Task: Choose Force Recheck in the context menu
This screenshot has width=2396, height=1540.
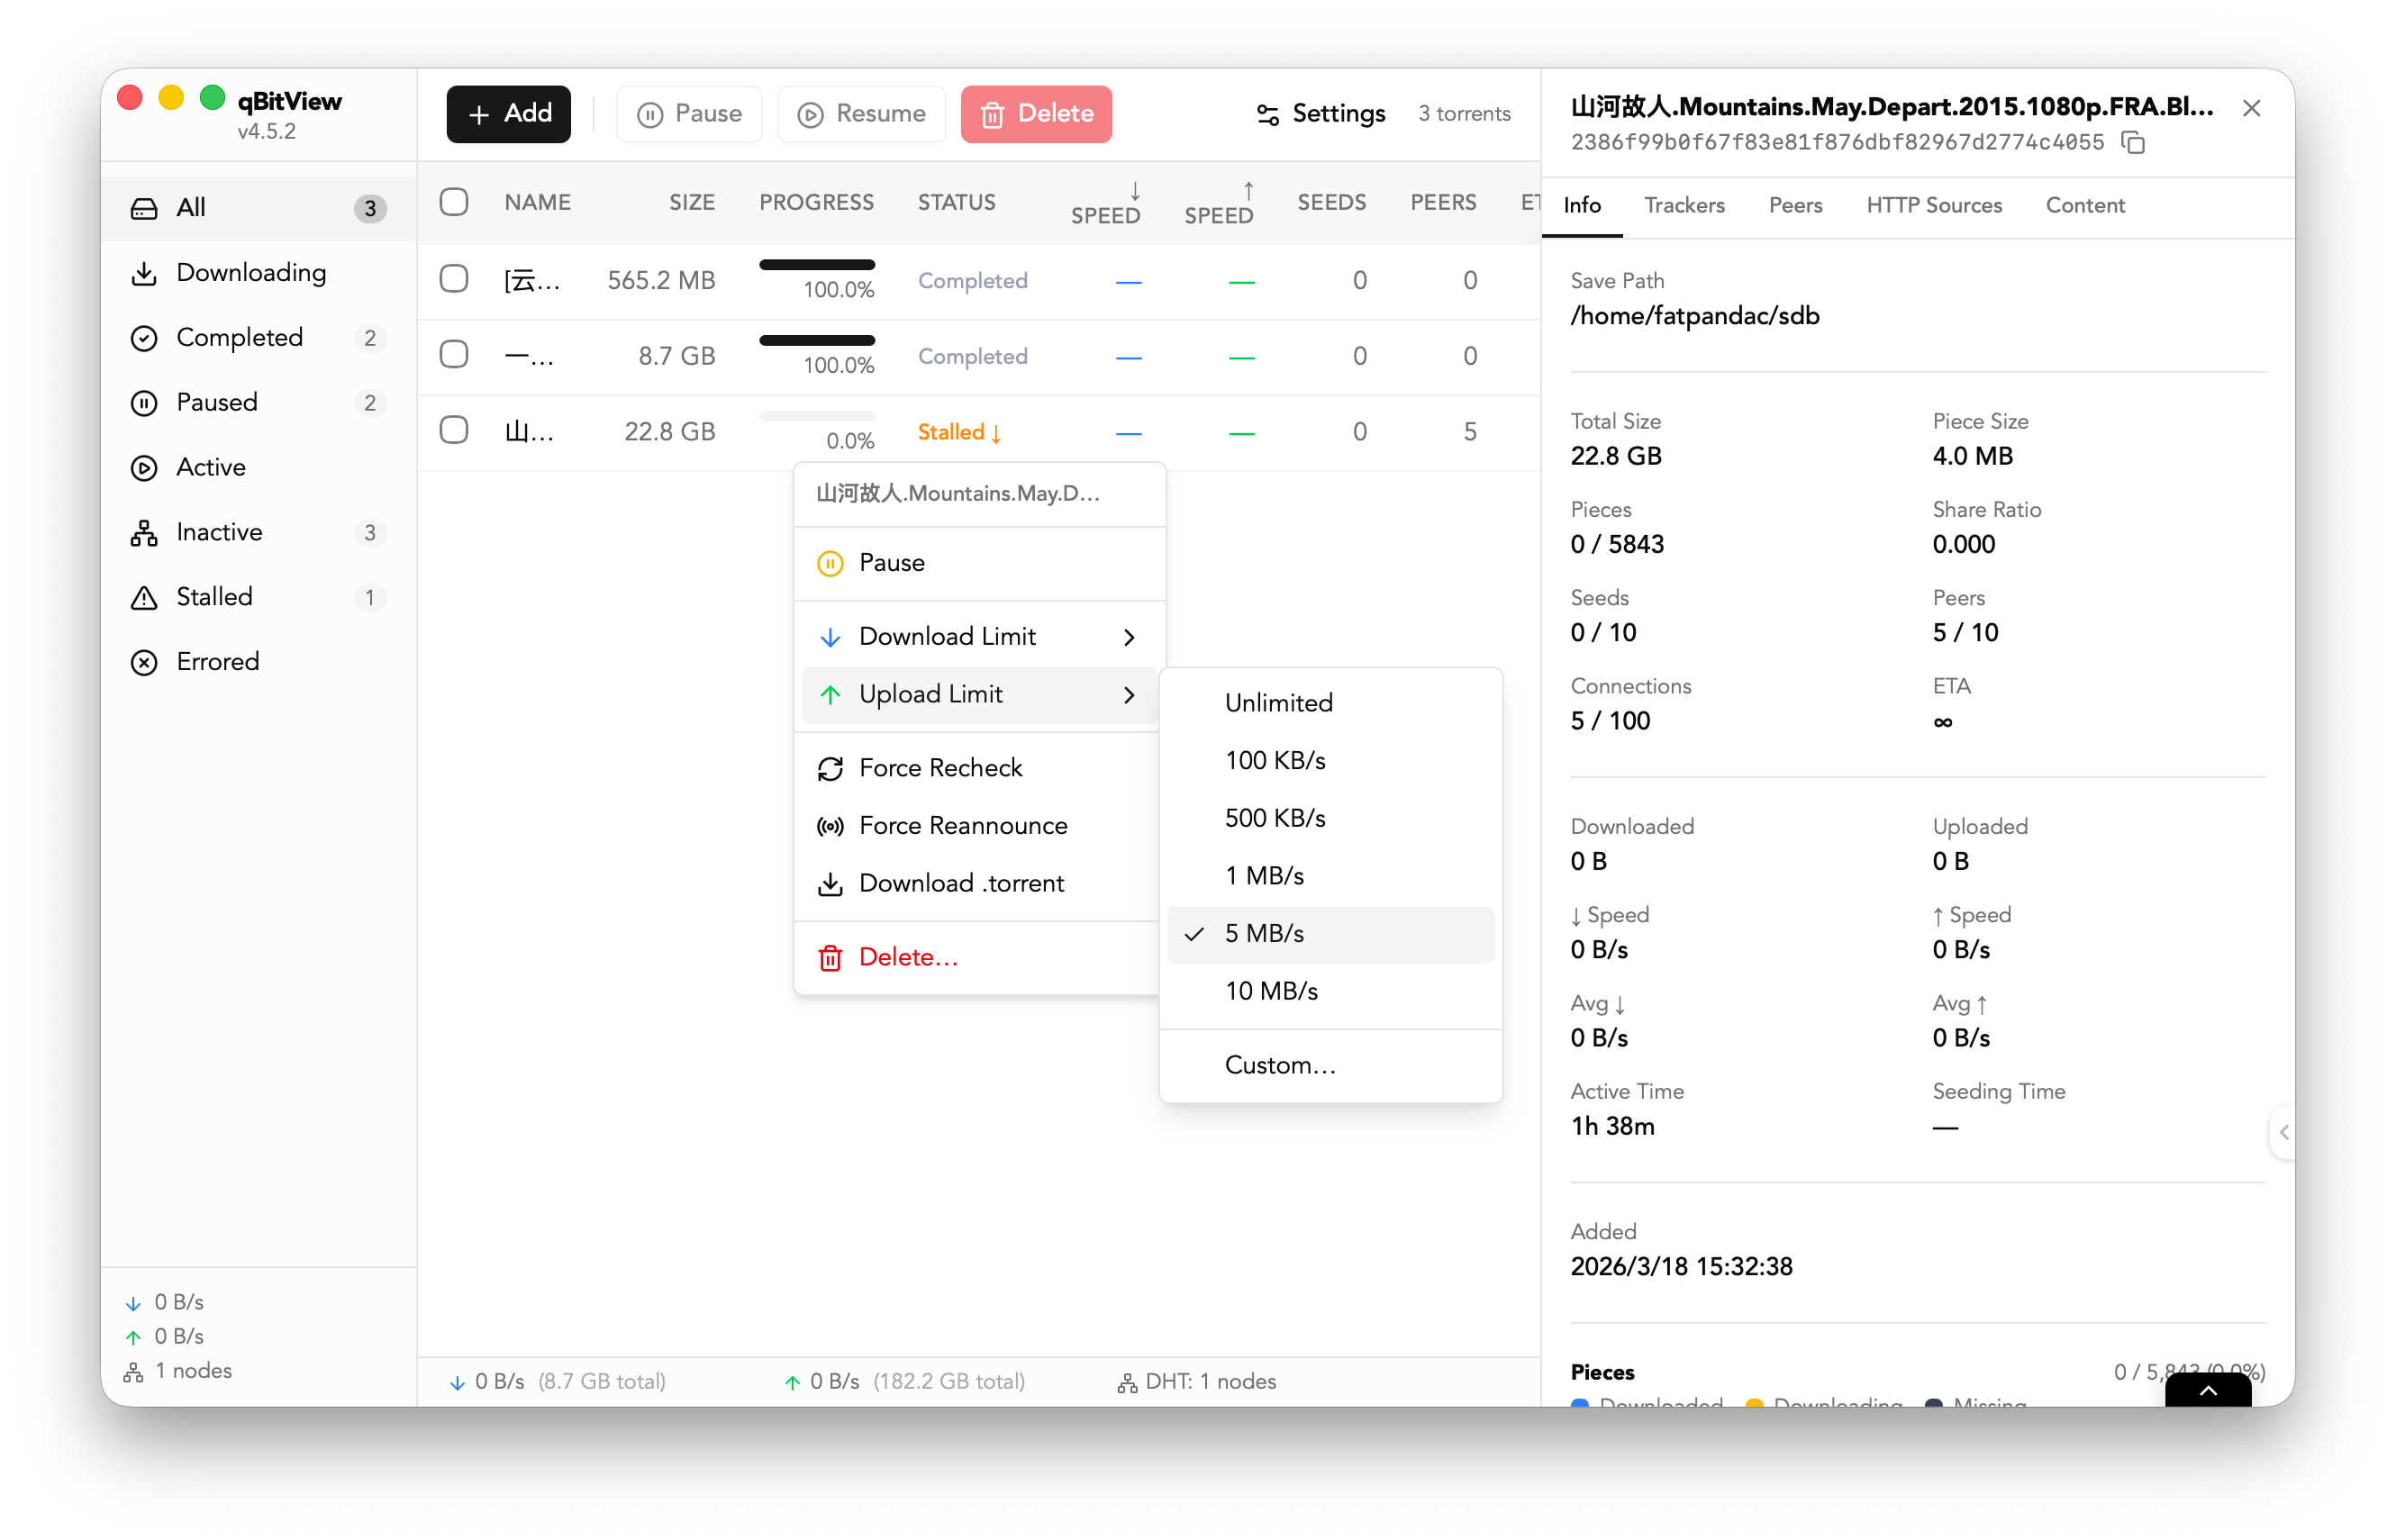Action: tap(979, 768)
